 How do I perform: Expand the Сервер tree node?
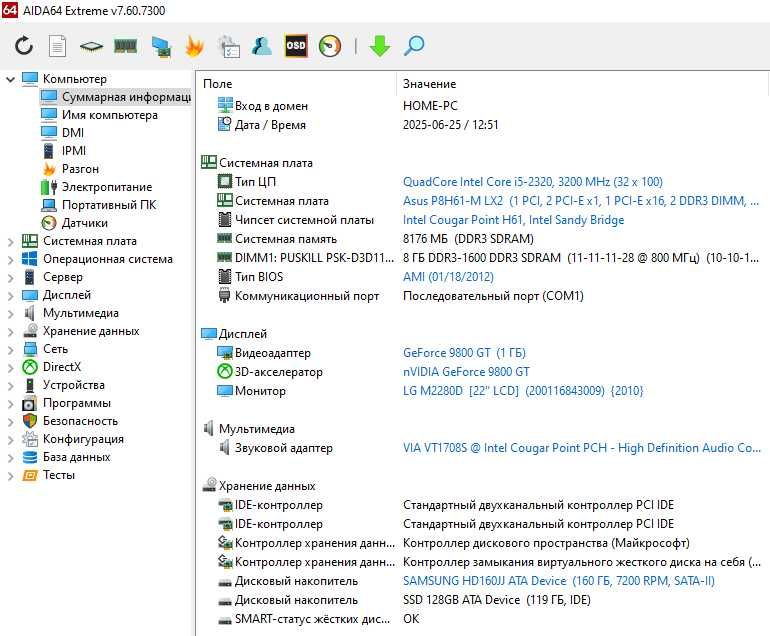tap(10, 277)
